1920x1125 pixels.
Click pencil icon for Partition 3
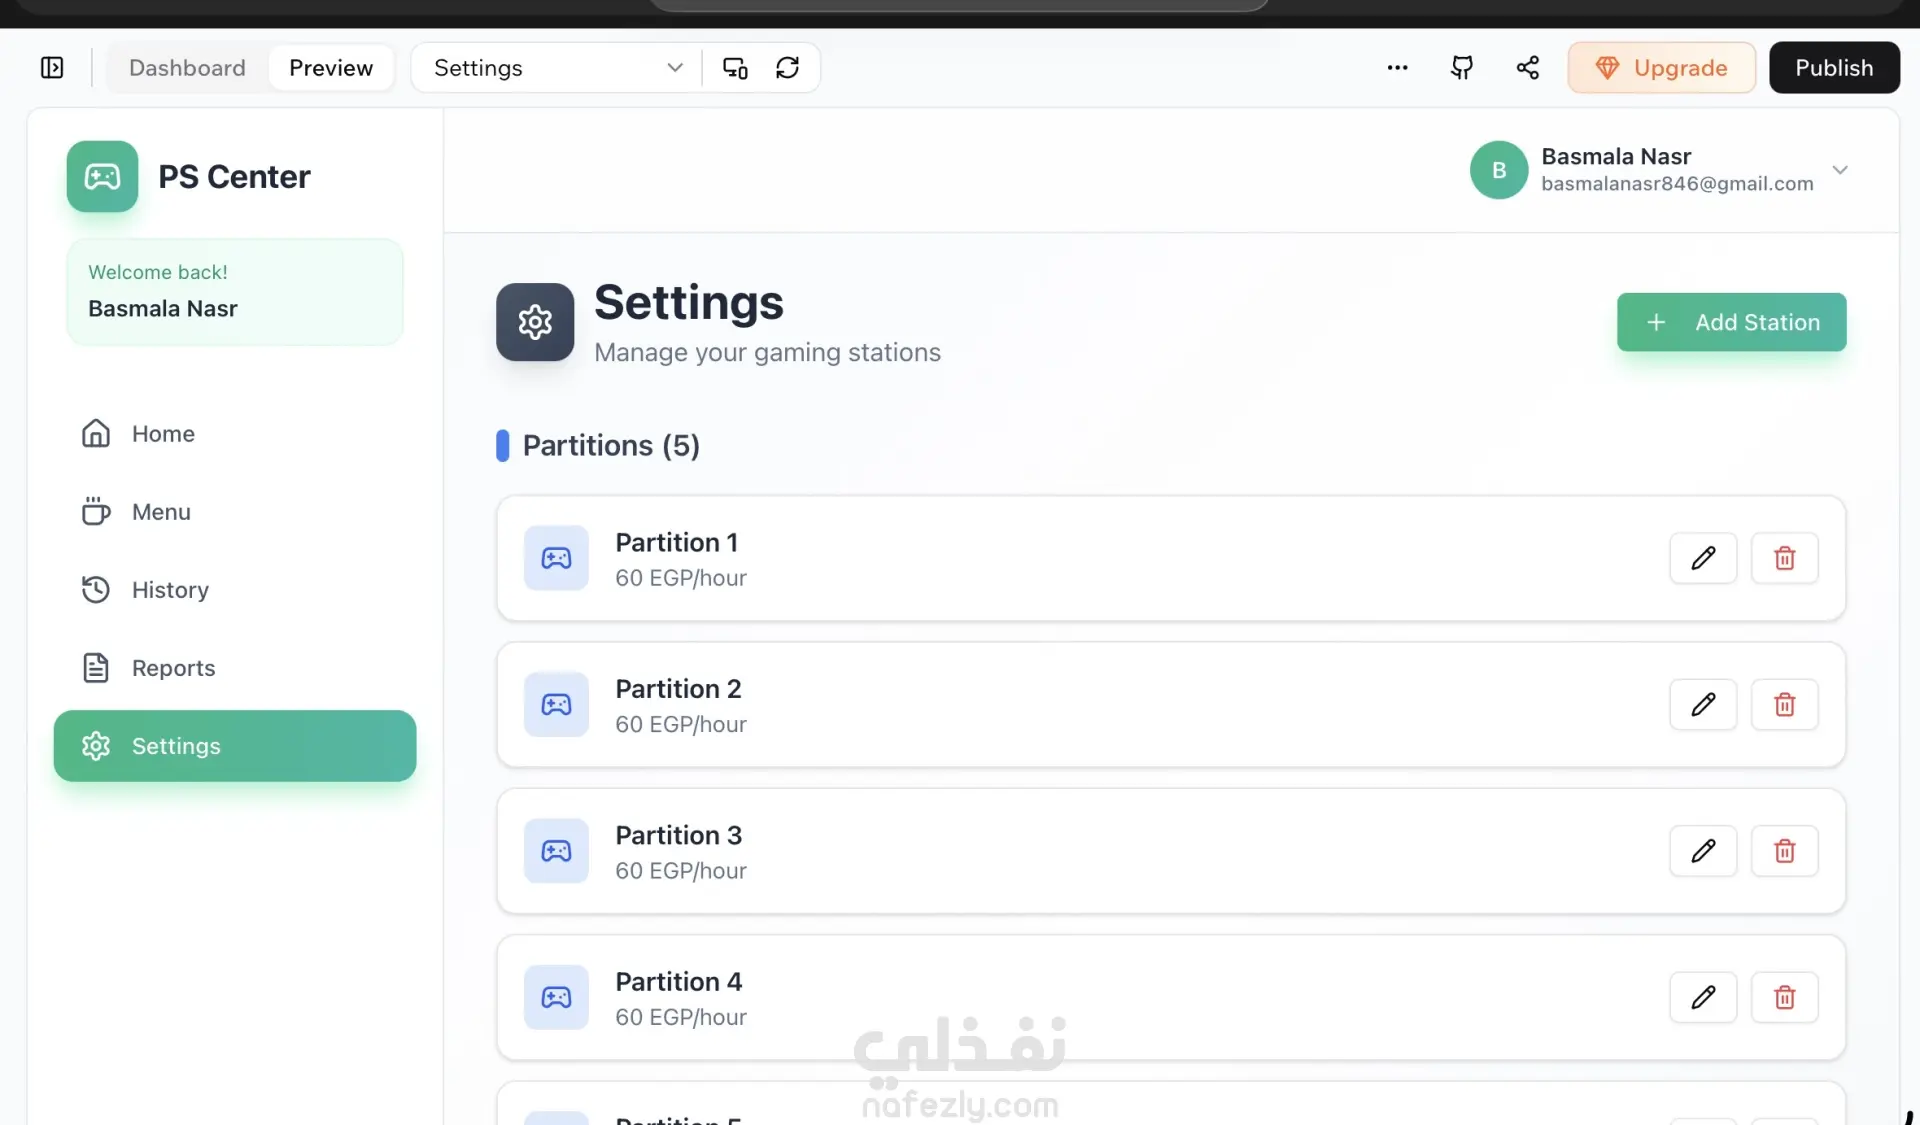click(1703, 851)
